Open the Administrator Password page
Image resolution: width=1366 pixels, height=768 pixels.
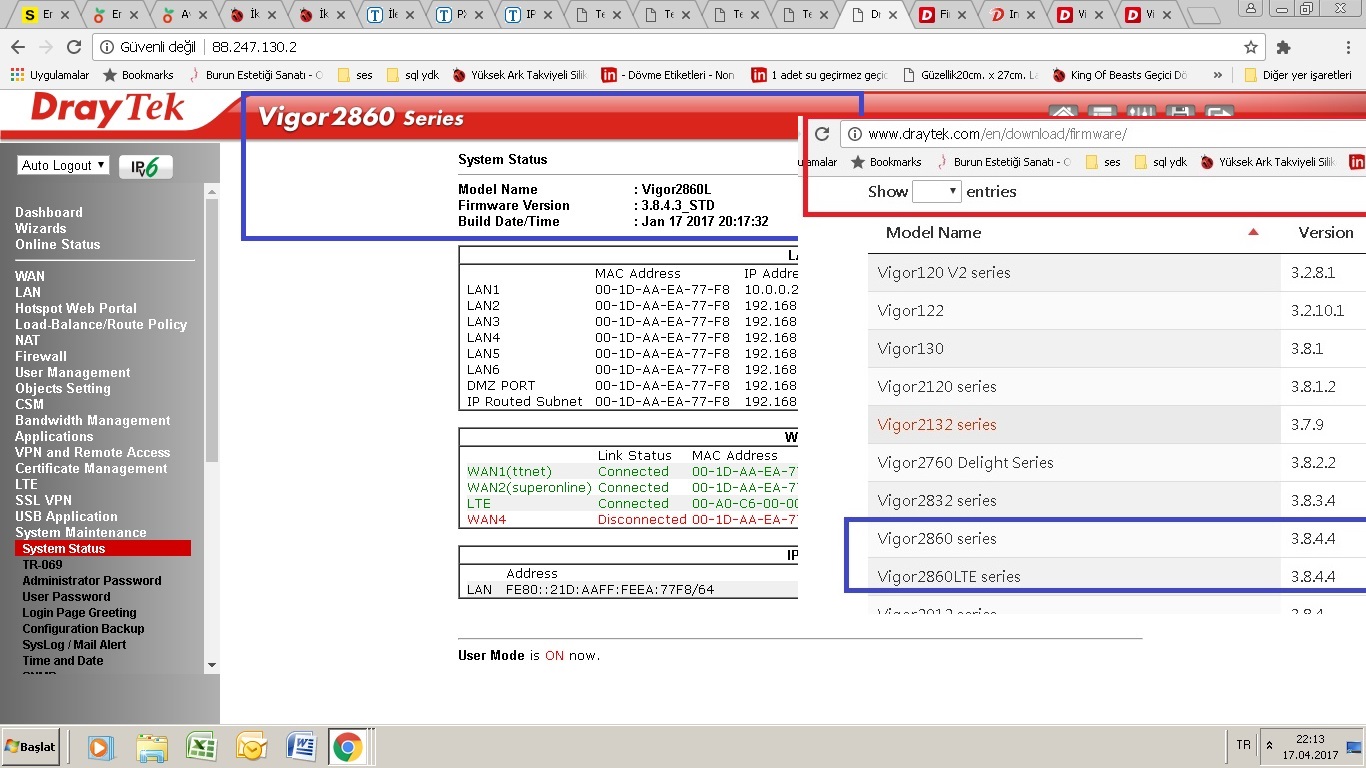91,580
